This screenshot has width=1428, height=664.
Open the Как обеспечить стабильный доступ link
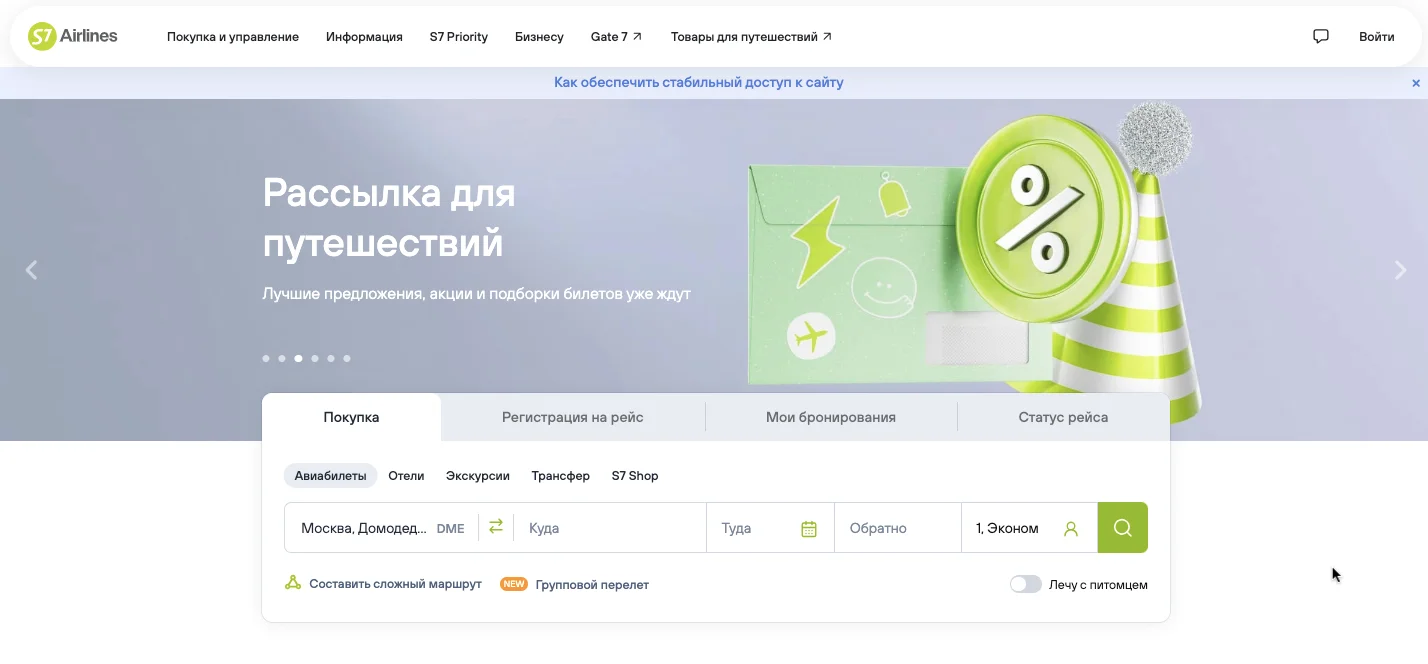pos(699,83)
